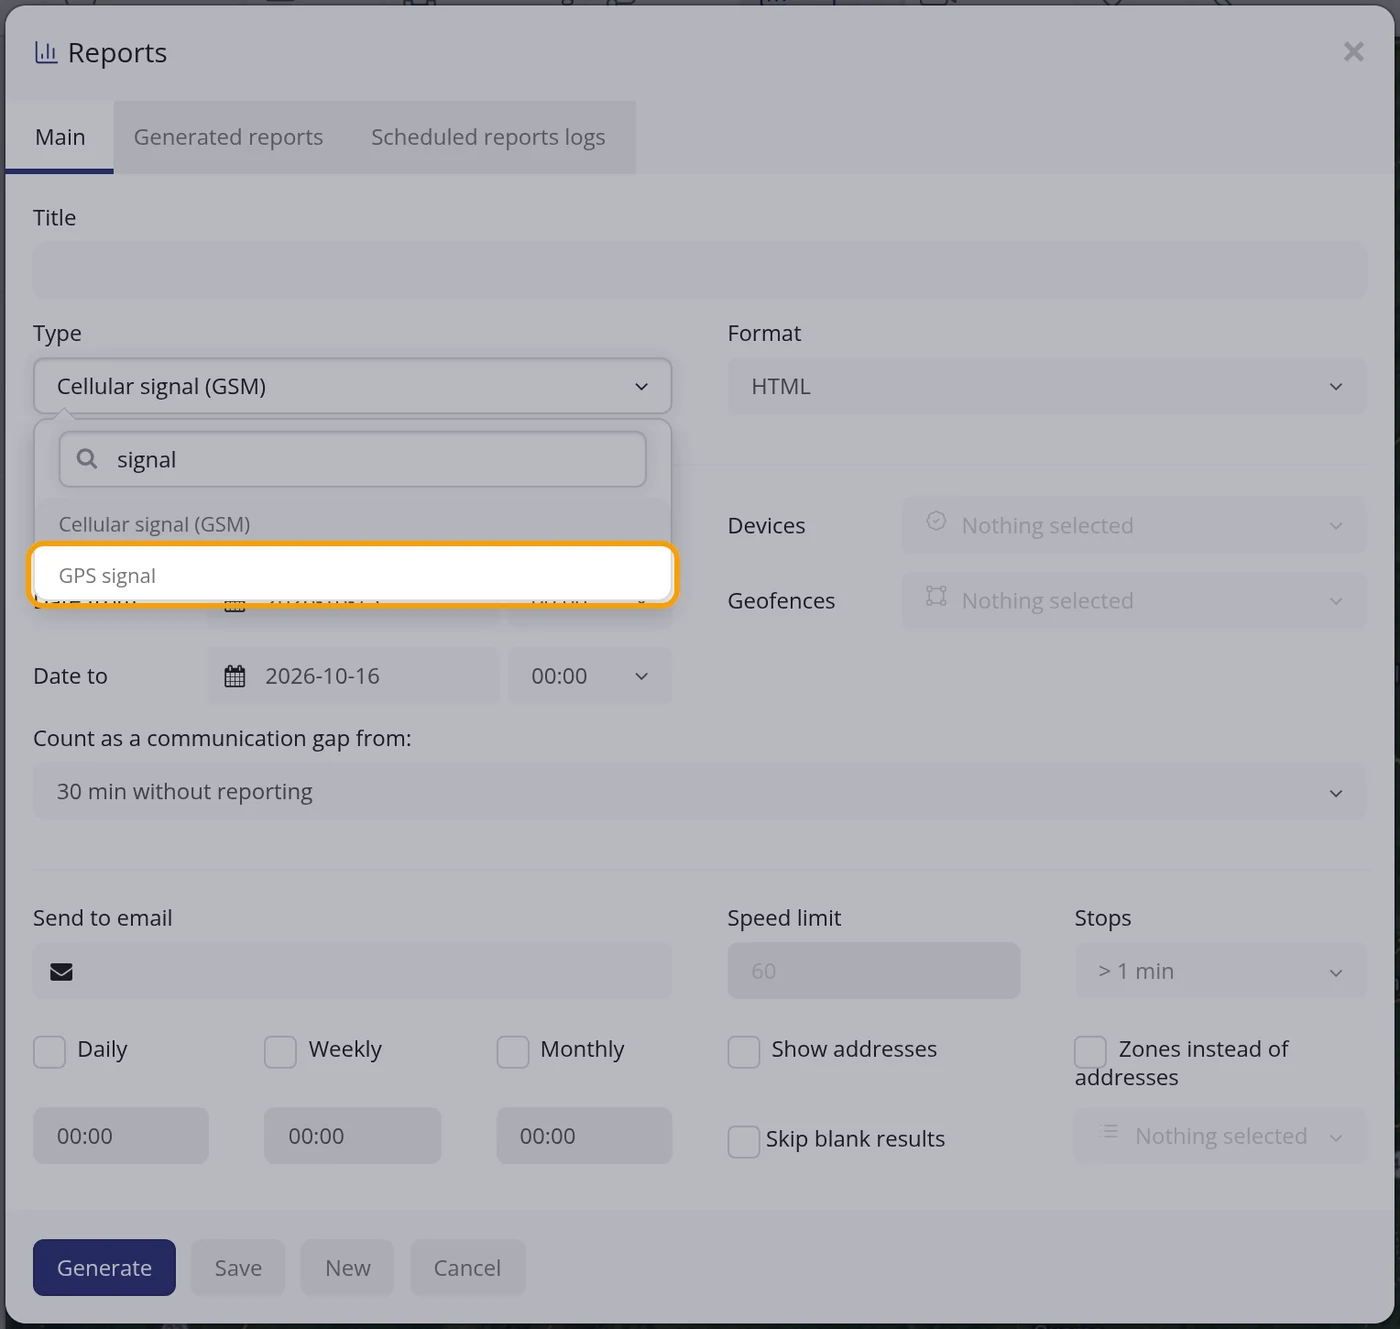Click the Title input field
Viewport: 1400px width, 1329px height.
[700, 270]
